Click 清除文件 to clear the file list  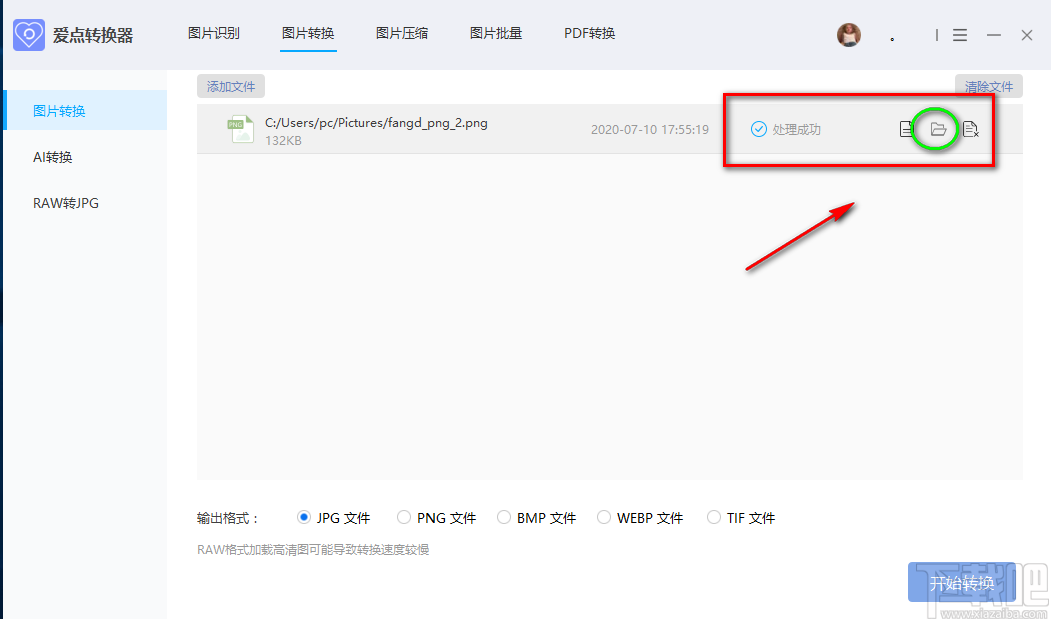988,86
